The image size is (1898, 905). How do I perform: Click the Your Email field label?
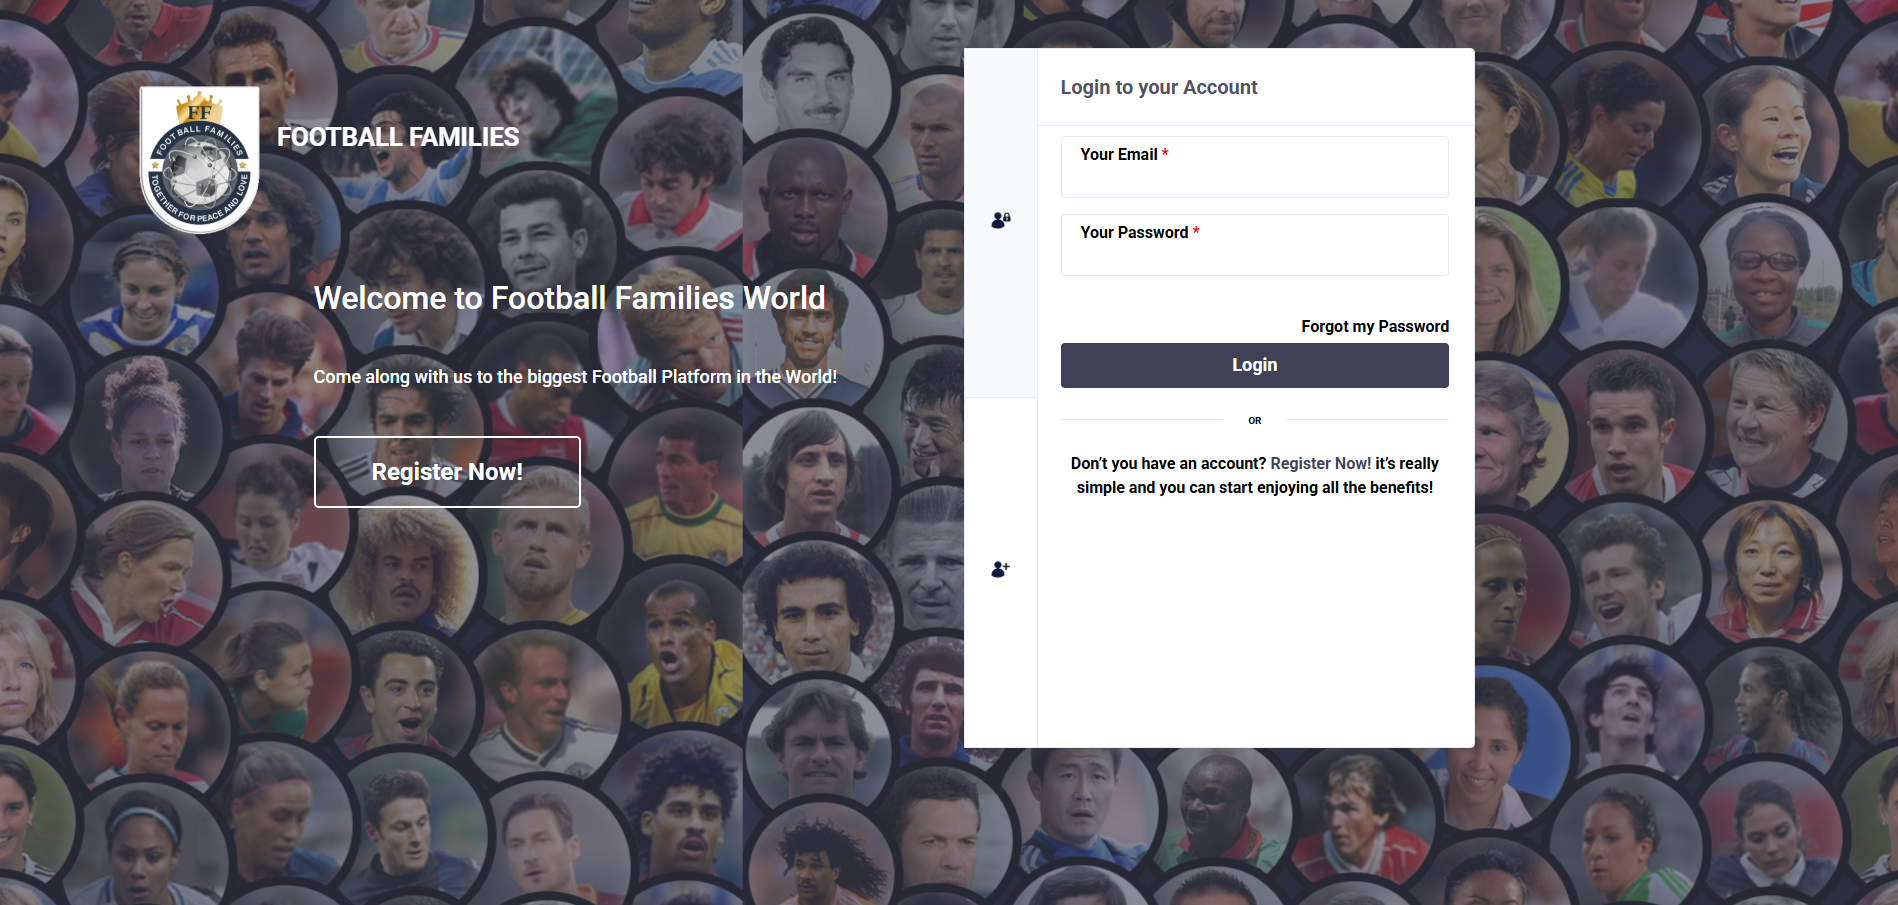tap(1118, 155)
